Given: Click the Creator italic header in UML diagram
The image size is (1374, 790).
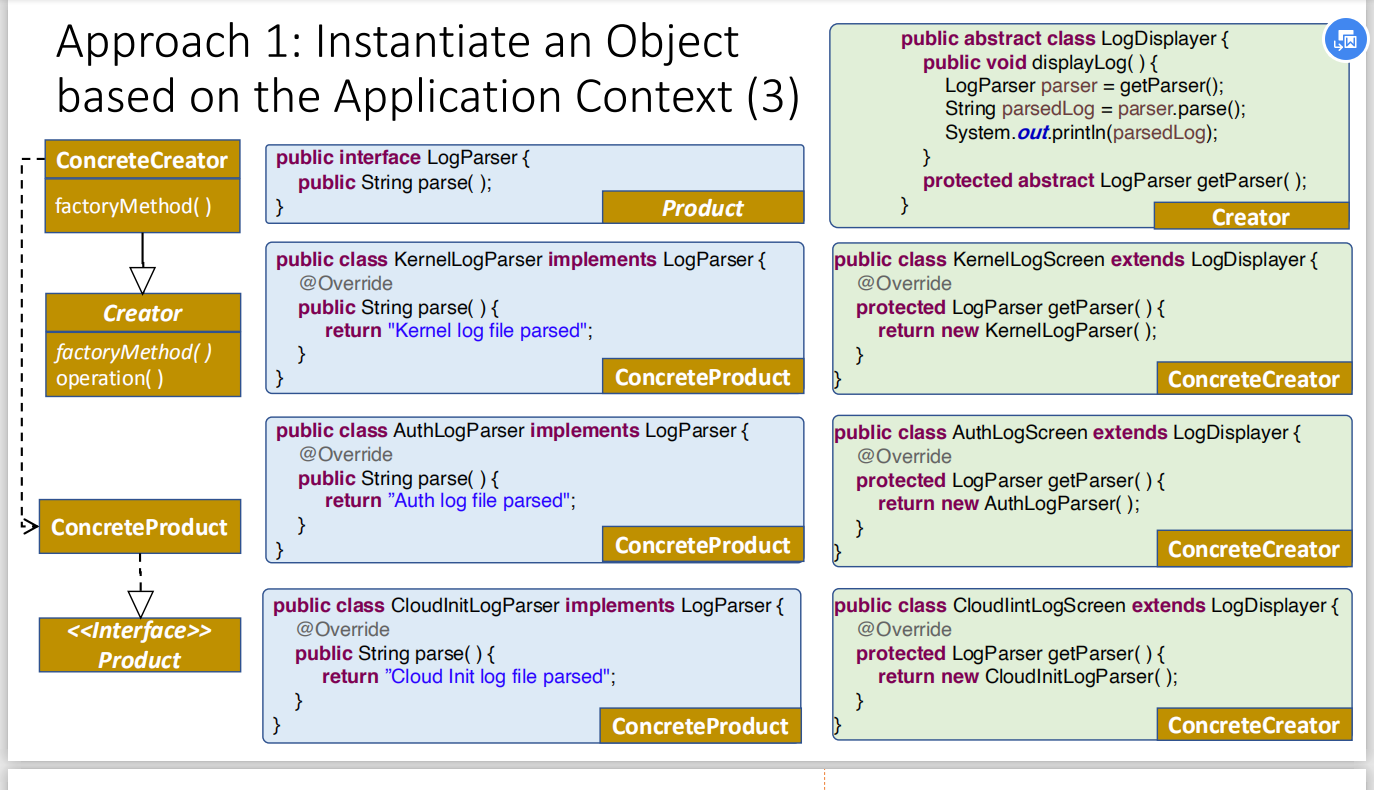Looking at the screenshot, I should click(143, 313).
